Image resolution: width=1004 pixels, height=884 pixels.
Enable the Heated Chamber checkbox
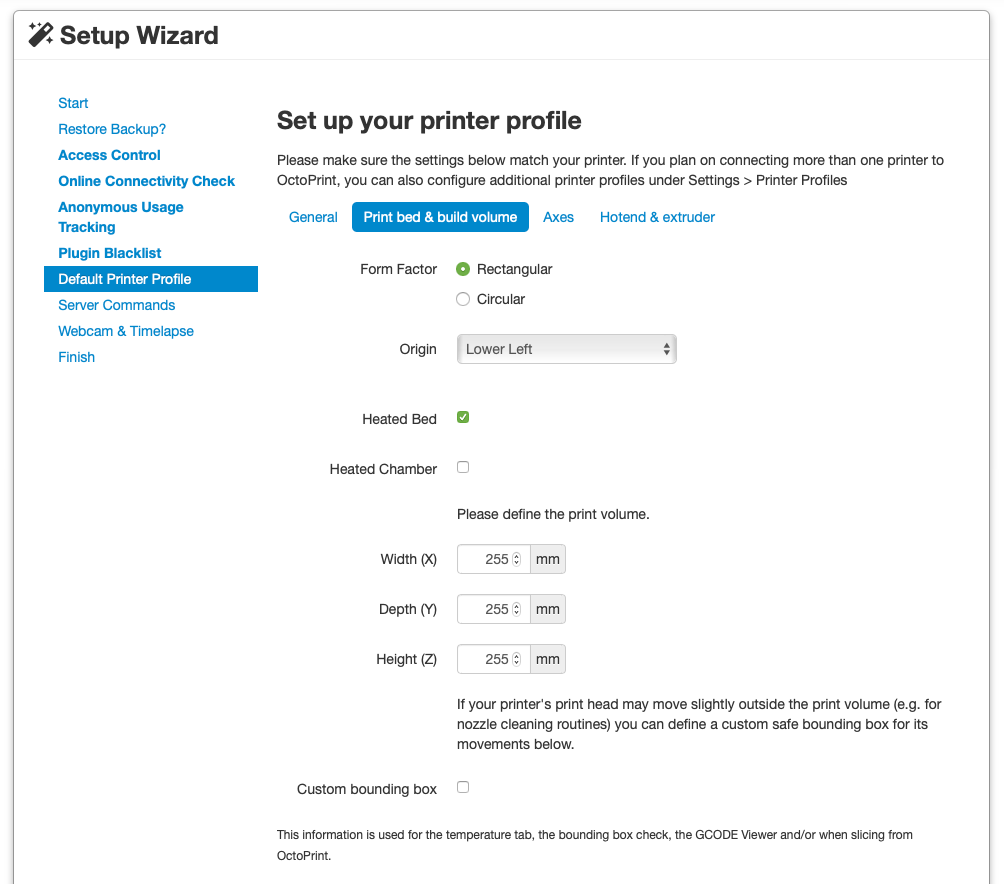(x=463, y=468)
